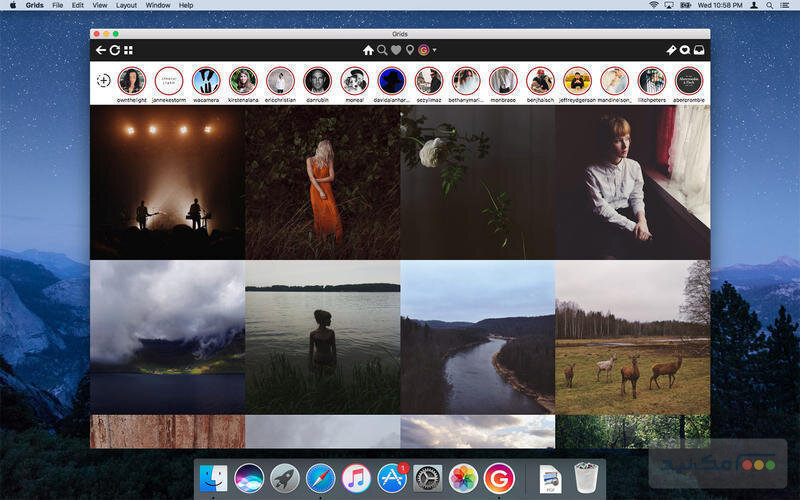Refresh the Grids feed

click(115, 50)
